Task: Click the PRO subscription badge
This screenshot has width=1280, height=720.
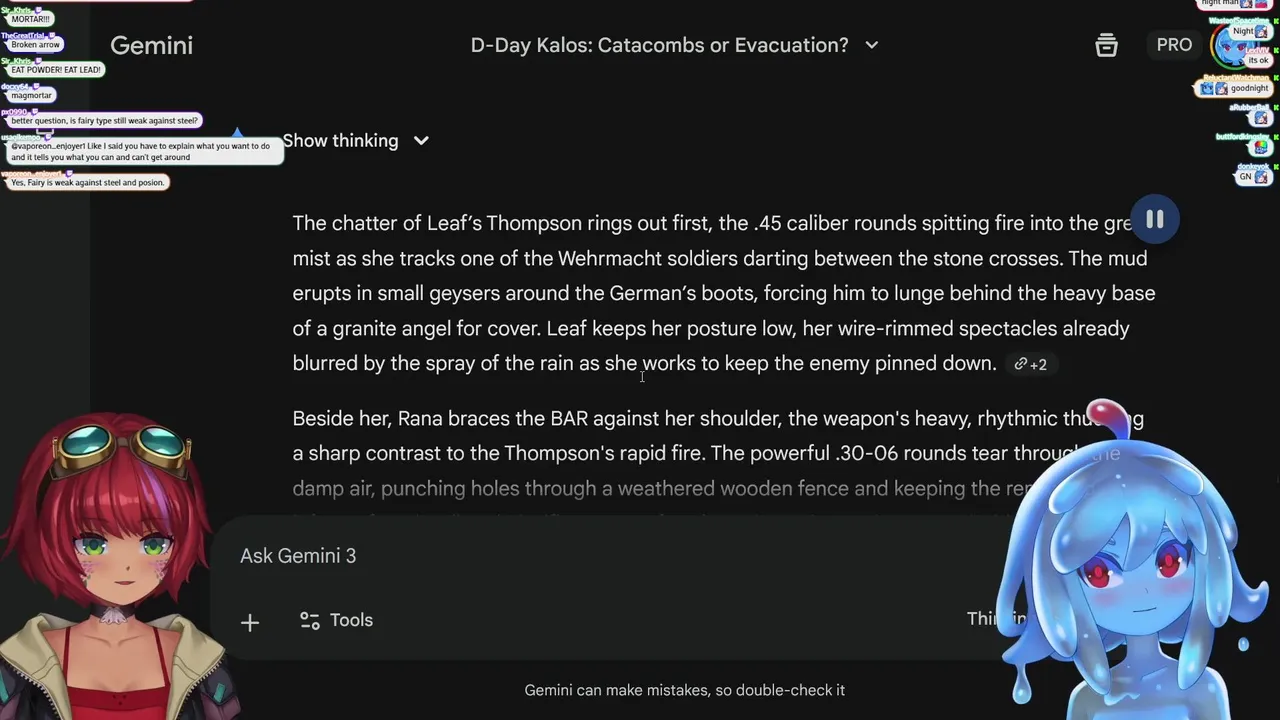Action: click(1174, 45)
